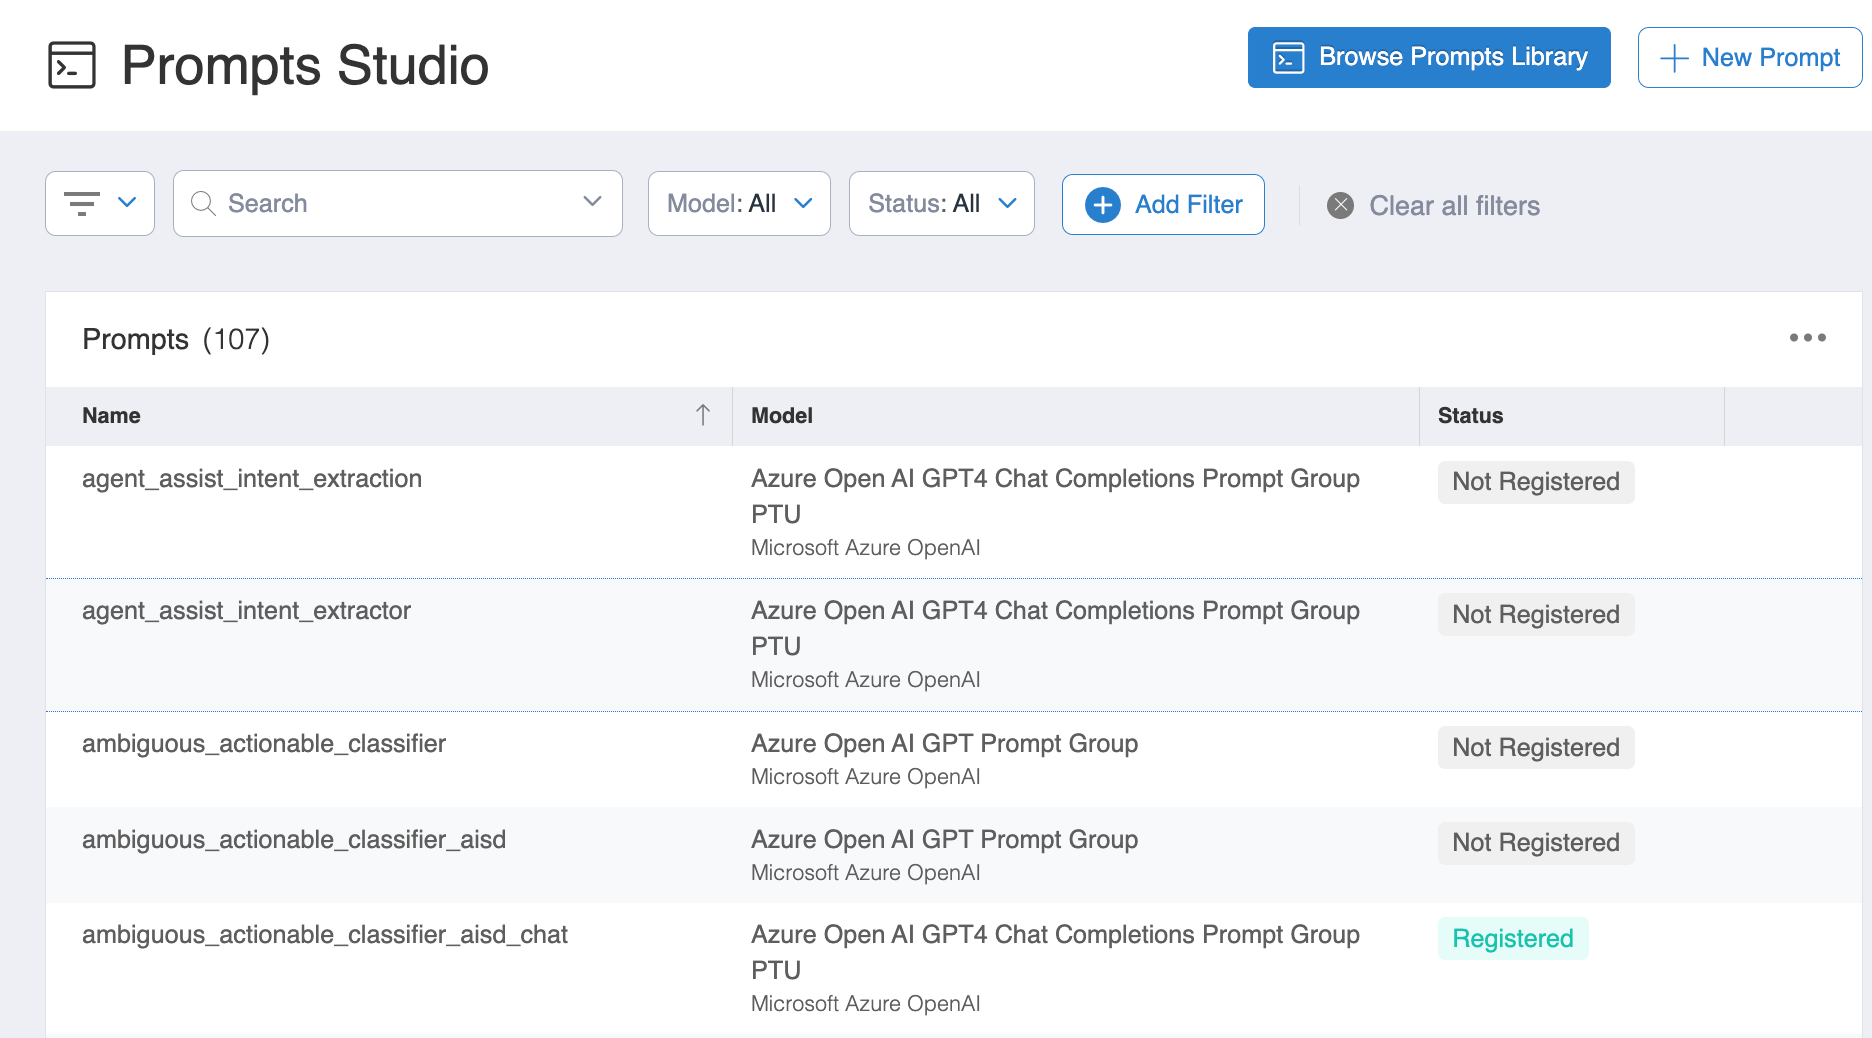Click the ascending sort arrow in Name column
Viewport: 1872px width, 1038px height.
[x=703, y=415]
